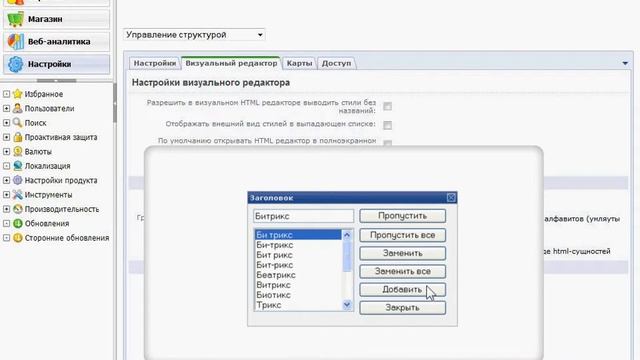Click the suggestions list scroll down arrow
The width and height of the screenshot is (640, 360).
coord(347,305)
